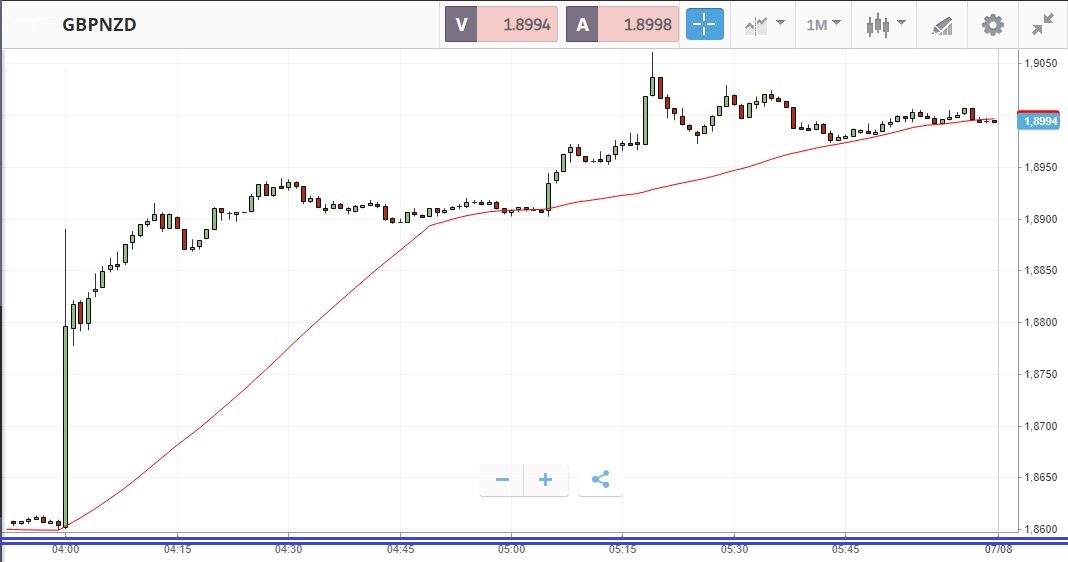Image resolution: width=1068 pixels, height=562 pixels.
Task: Click the 04:30 time axis label
Action: point(289,549)
